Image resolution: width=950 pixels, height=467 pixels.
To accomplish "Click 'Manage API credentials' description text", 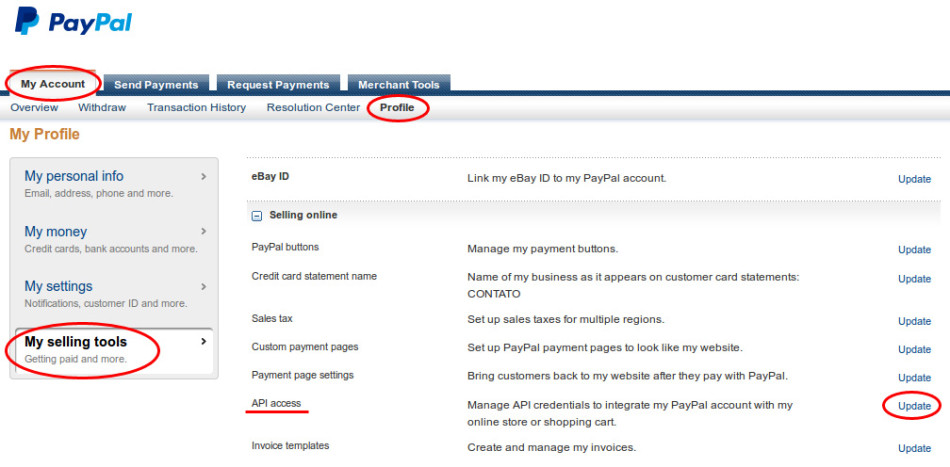I will (629, 413).
